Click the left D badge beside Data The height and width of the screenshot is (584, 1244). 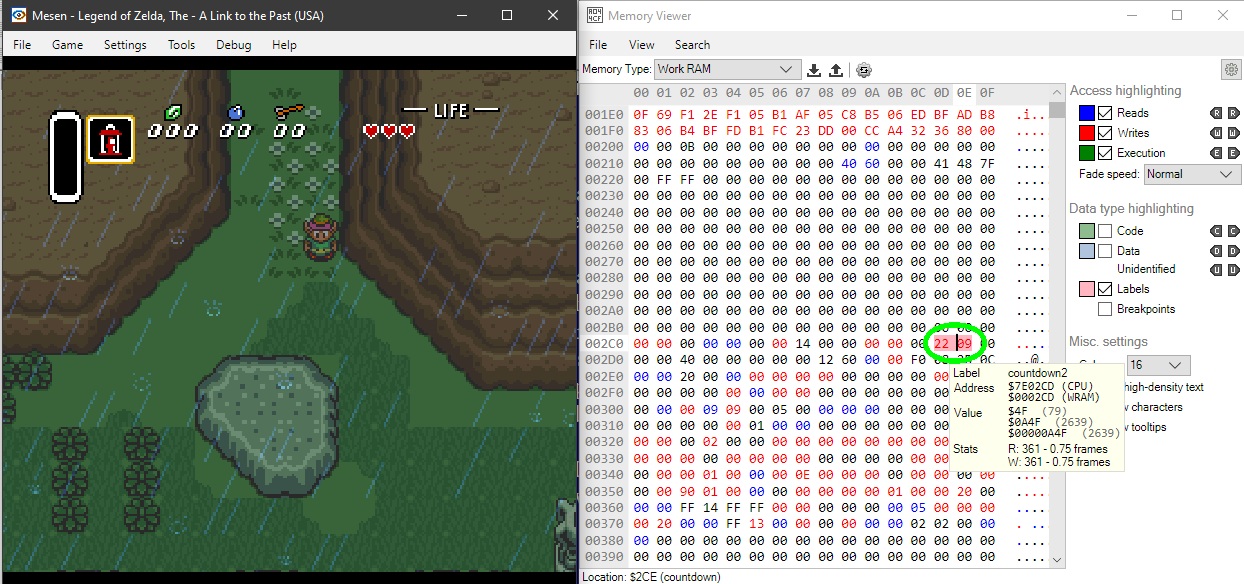tap(1217, 251)
